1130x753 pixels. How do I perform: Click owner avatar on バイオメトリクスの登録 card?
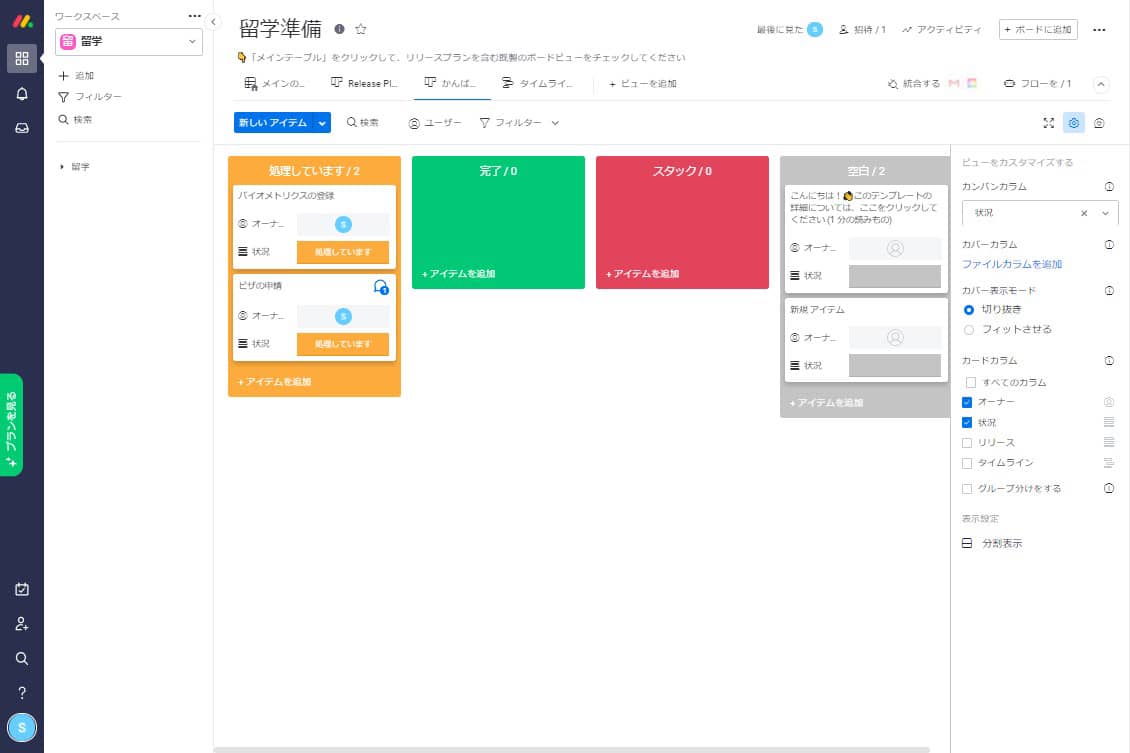pyautogui.click(x=343, y=225)
